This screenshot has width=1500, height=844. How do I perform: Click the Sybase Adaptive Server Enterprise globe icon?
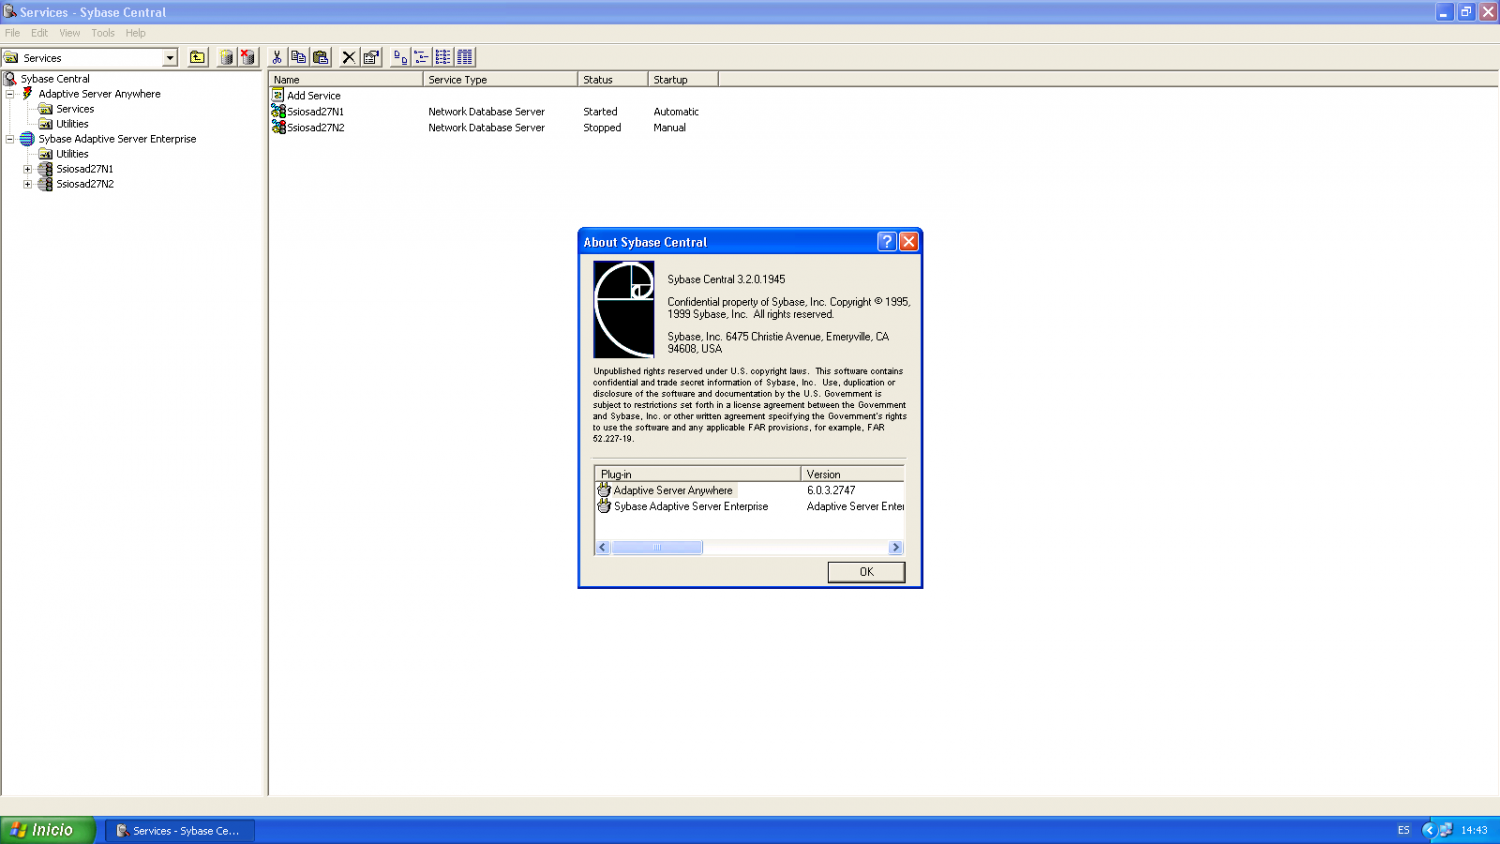coord(27,138)
